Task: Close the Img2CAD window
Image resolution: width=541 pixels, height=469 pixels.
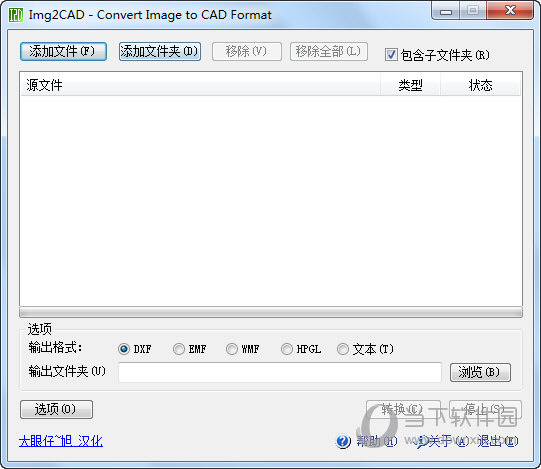Action: pos(510,11)
